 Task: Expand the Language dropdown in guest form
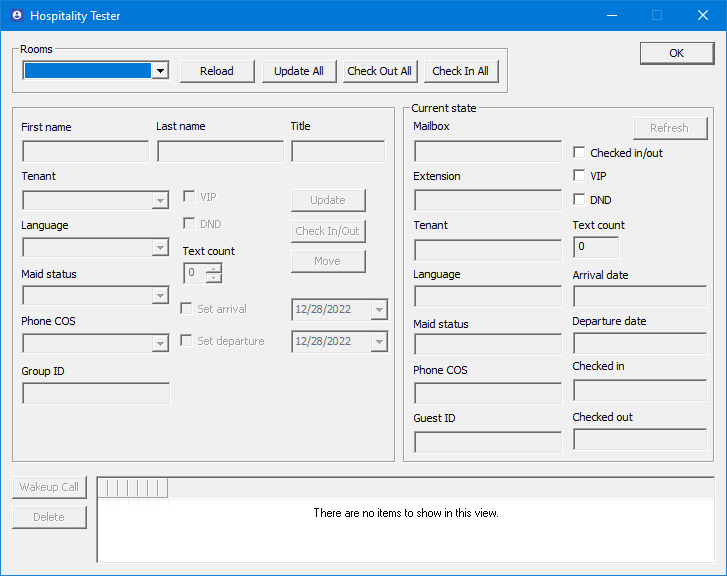(160, 248)
